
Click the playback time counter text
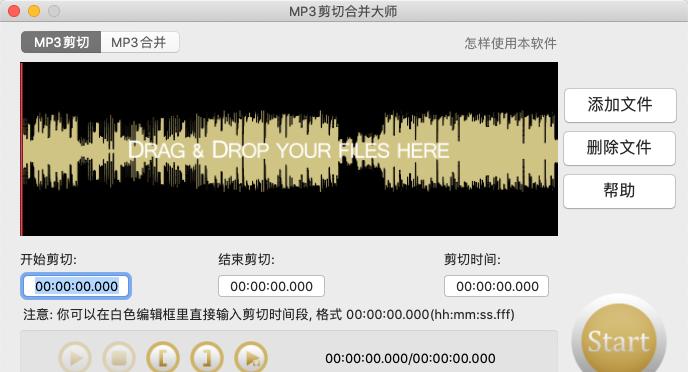[x=410, y=358]
